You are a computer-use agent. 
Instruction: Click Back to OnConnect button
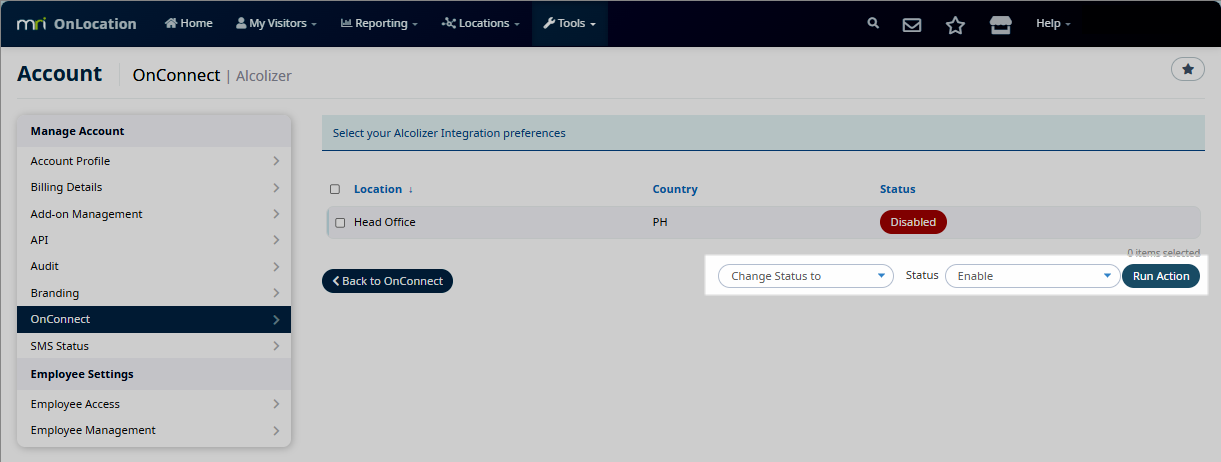[x=387, y=281]
